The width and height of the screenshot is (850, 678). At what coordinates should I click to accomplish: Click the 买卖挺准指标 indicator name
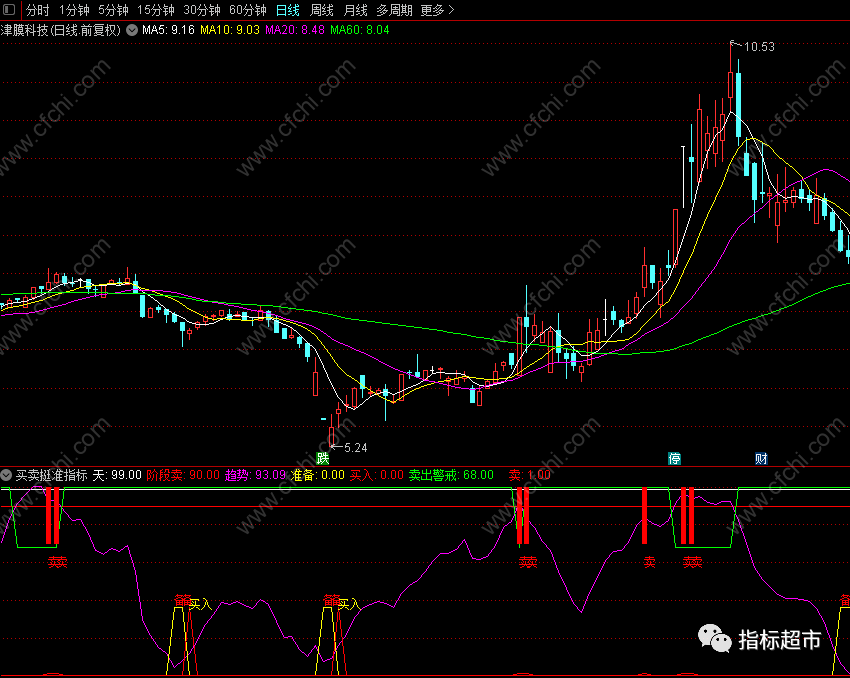tap(51, 475)
